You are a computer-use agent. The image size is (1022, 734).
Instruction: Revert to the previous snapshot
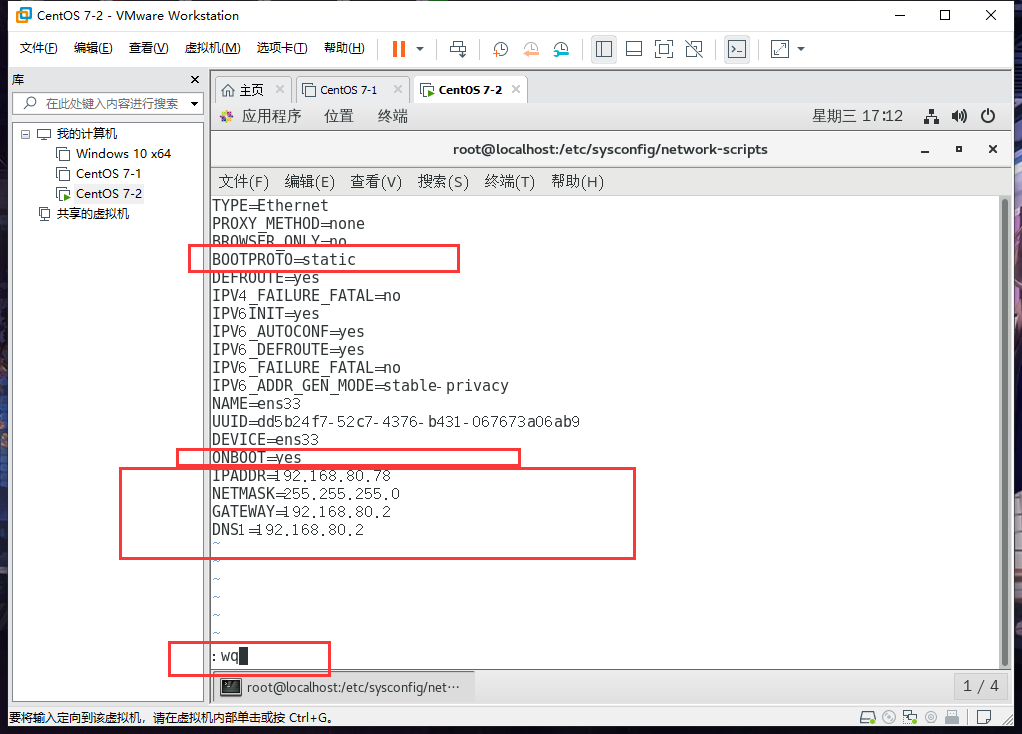[x=531, y=49]
